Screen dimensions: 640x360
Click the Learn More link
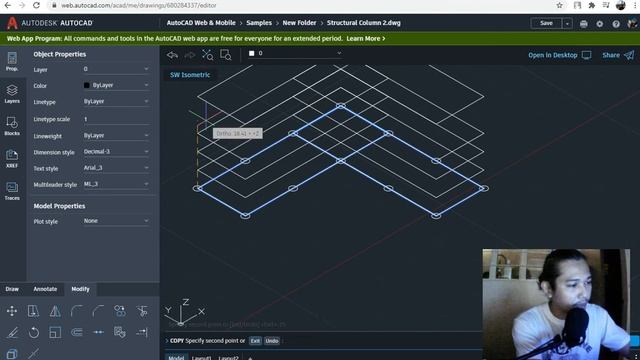366,39
